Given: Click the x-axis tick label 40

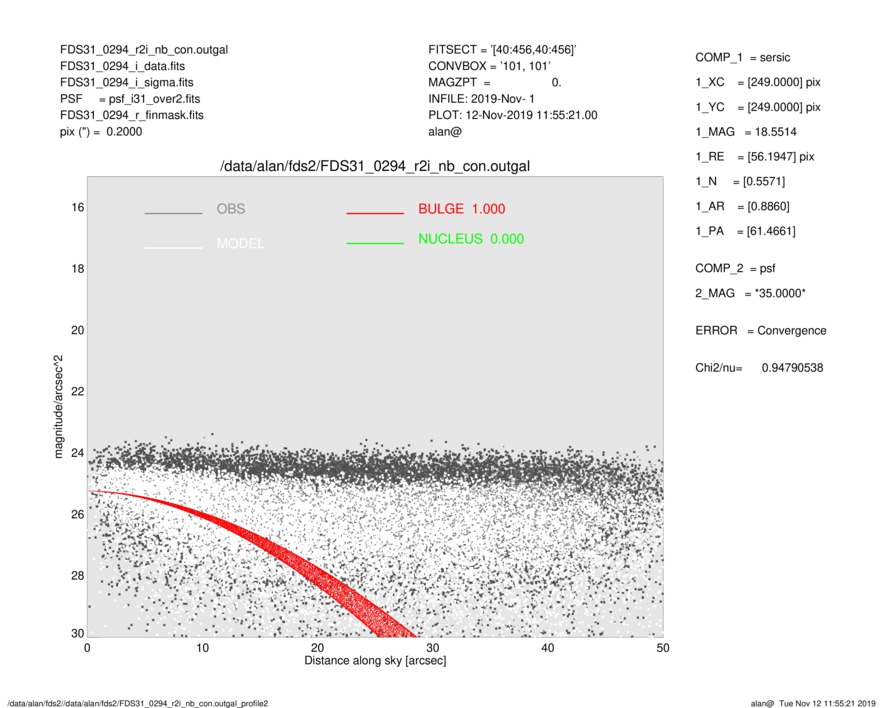Looking at the screenshot, I should click(x=548, y=648).
